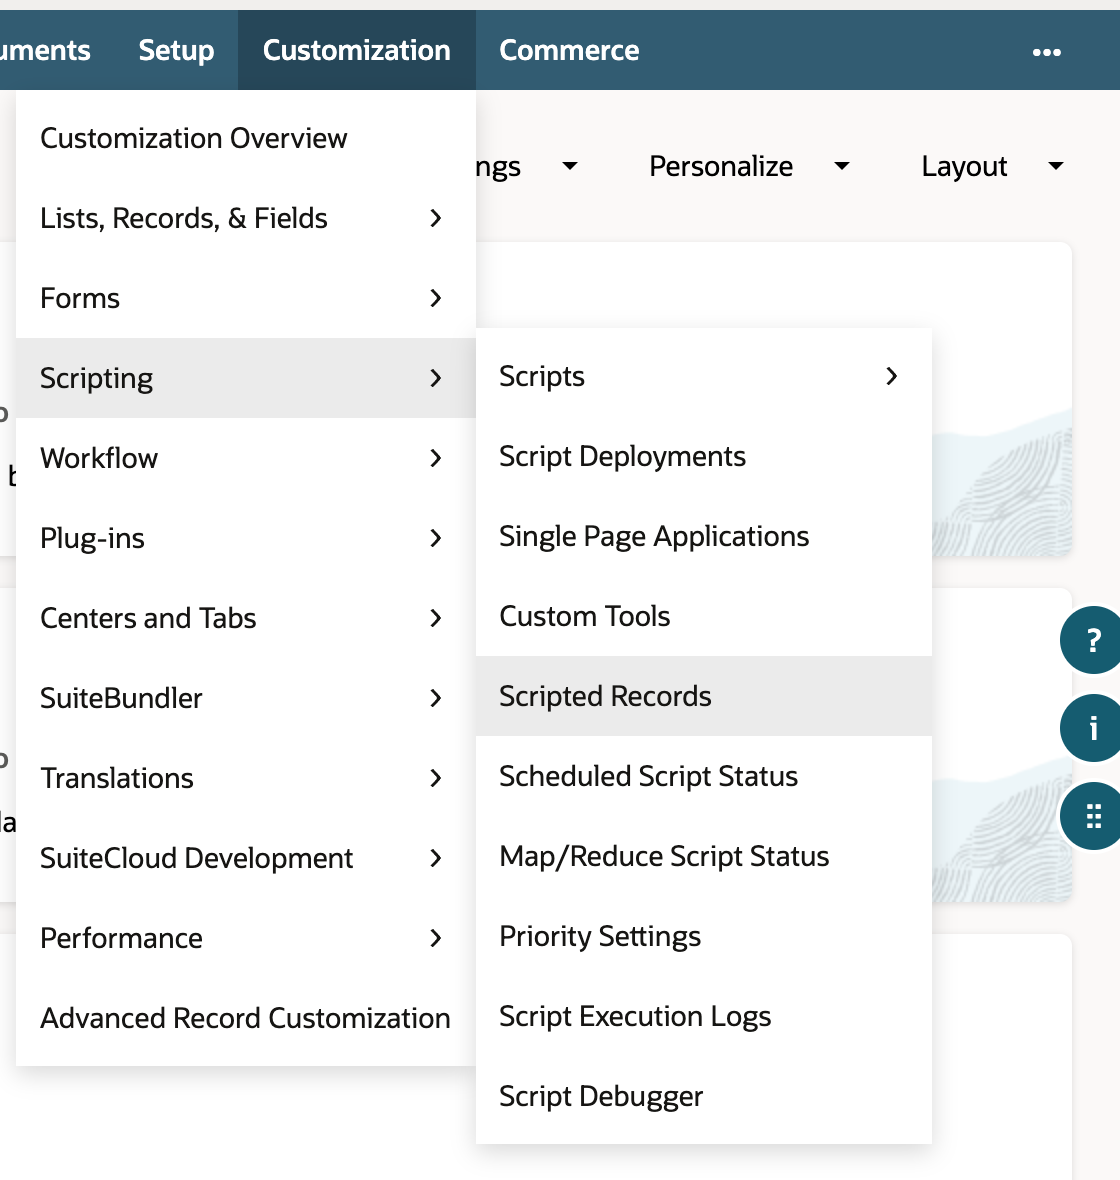
Task: Open Advanced Record Customization
Action: point(245,1018)
